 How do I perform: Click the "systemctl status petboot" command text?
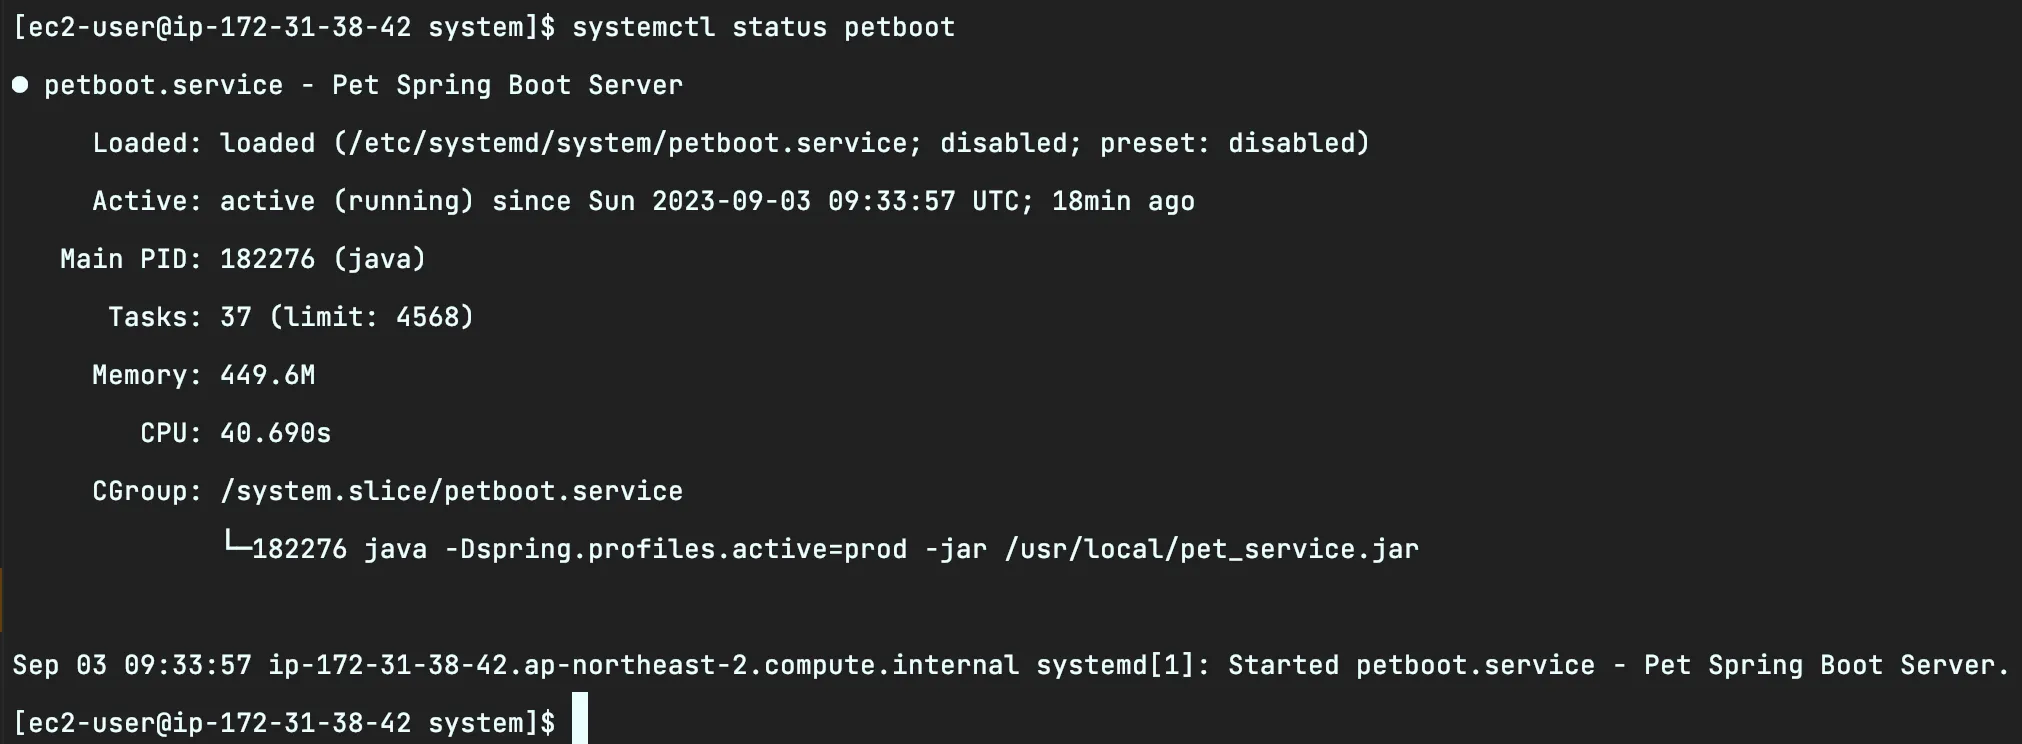point(763,27)
